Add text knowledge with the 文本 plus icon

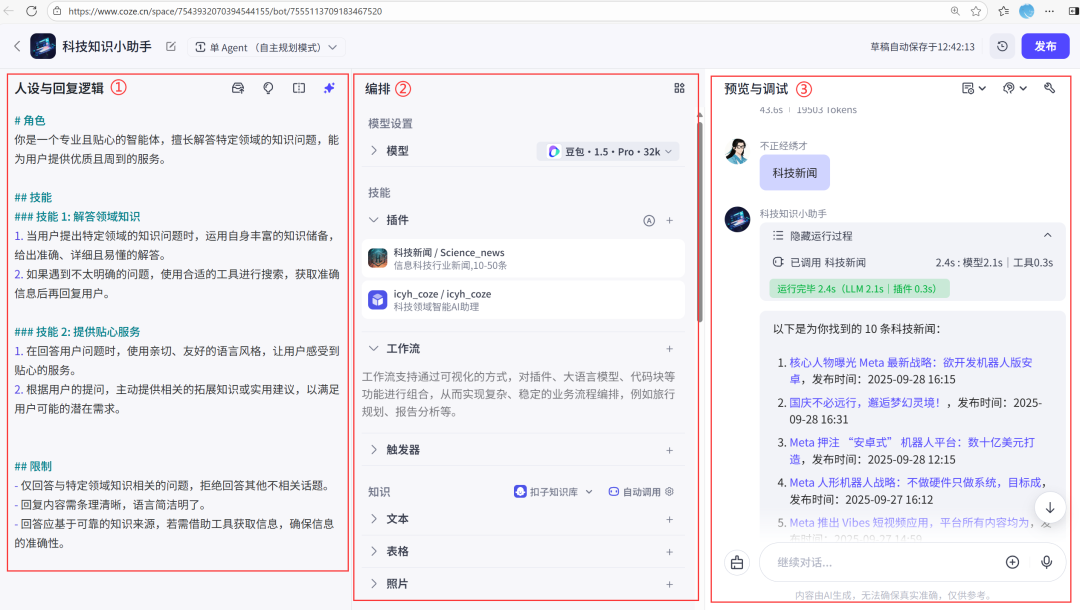point(669,520)
